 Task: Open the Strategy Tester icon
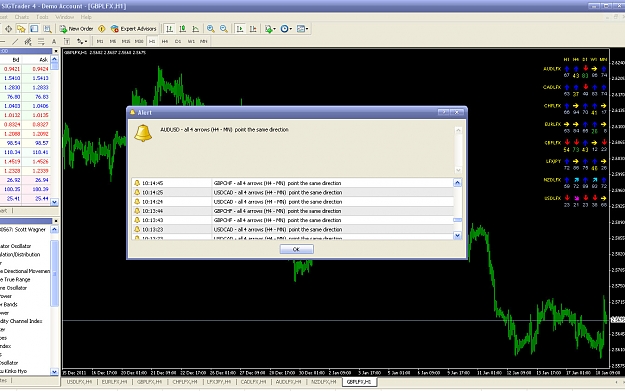[x=47, y=29]
